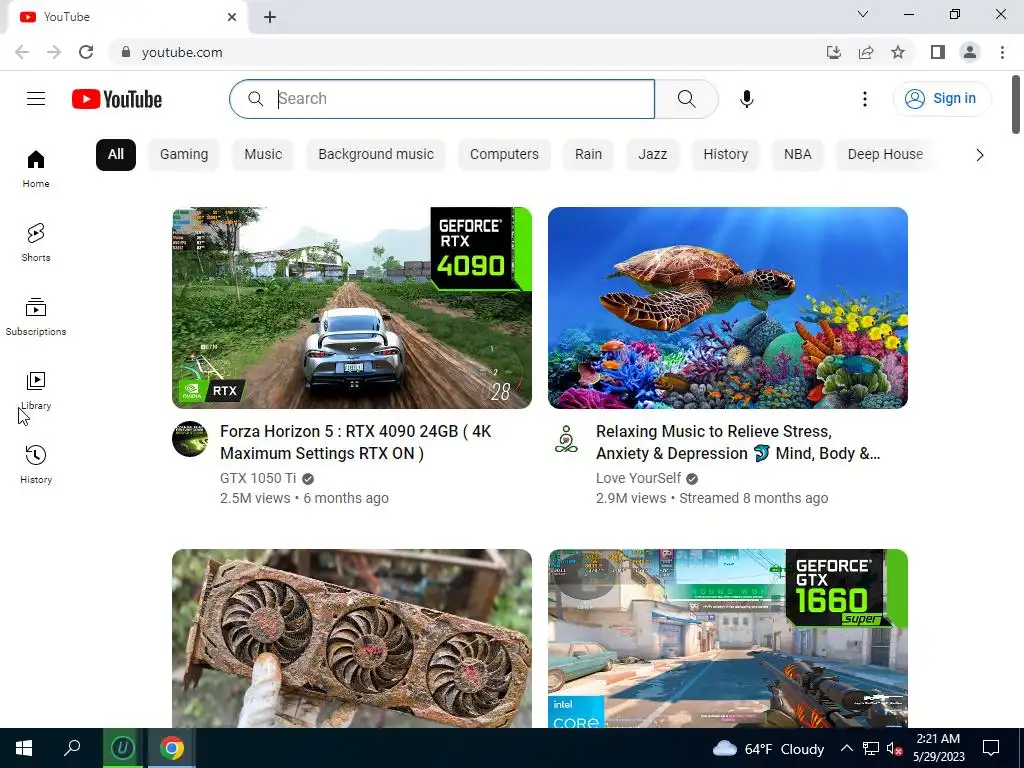Open the tab search dropdown chevron
This screenshot has height=768, width=1024.
pyautogui.click(x=863, y=14)
